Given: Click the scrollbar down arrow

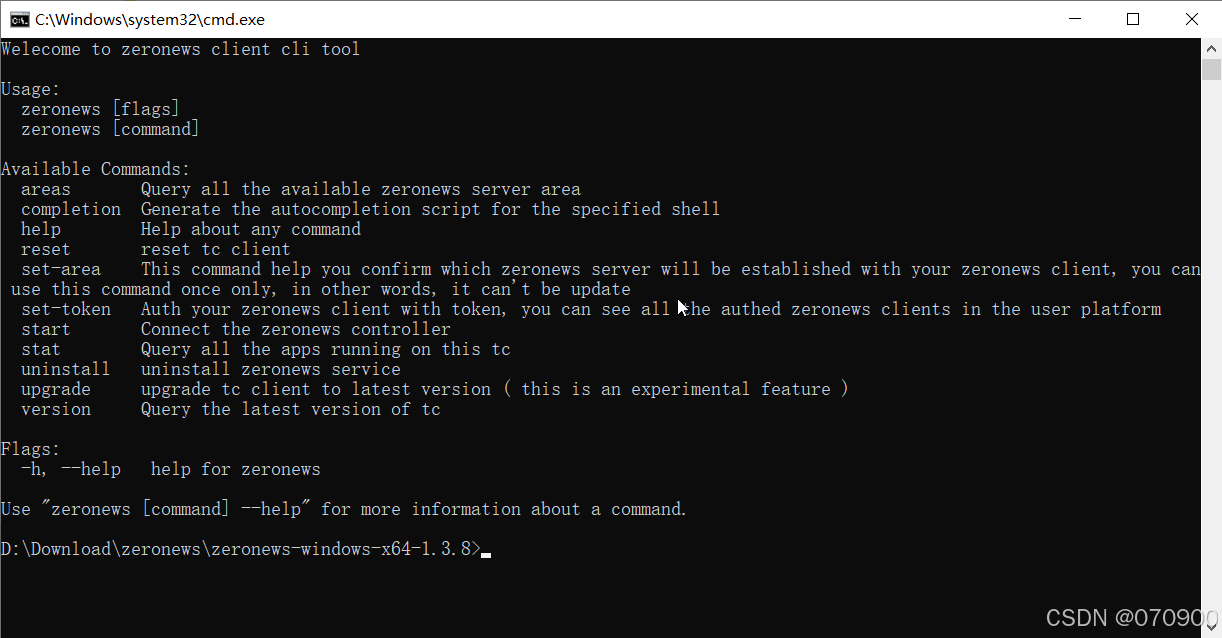Looking at the screenshot, I should [1211, 628].
